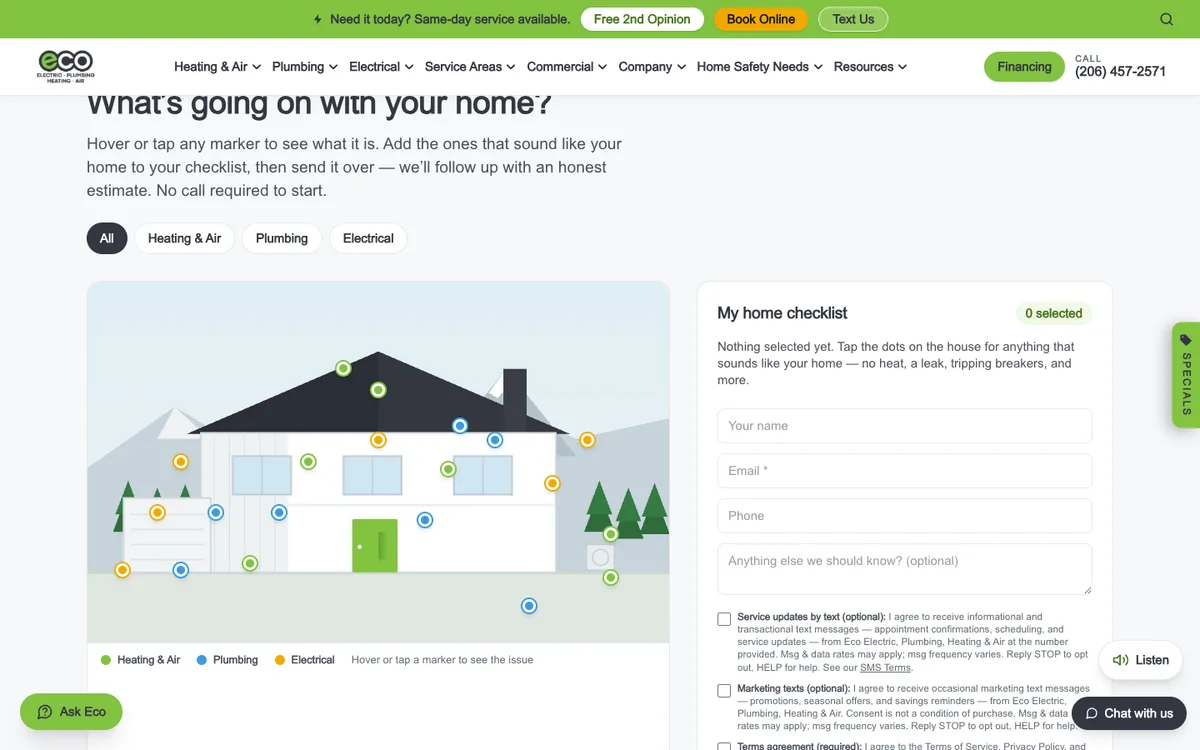The height and width of the screenshot is (750, 1200).
Task: Open the Specials side tag
Action: coord(1186,375)
